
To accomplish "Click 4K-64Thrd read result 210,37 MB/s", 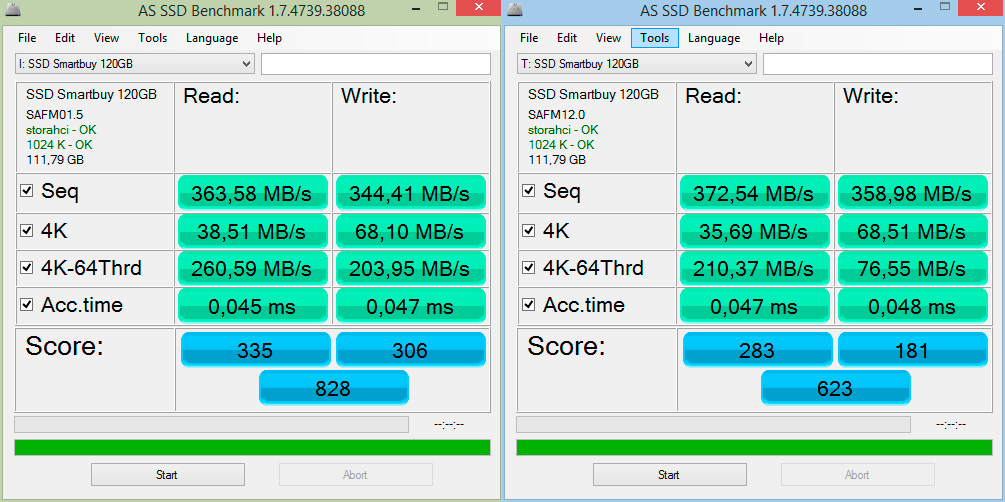I will pos(754,269).
